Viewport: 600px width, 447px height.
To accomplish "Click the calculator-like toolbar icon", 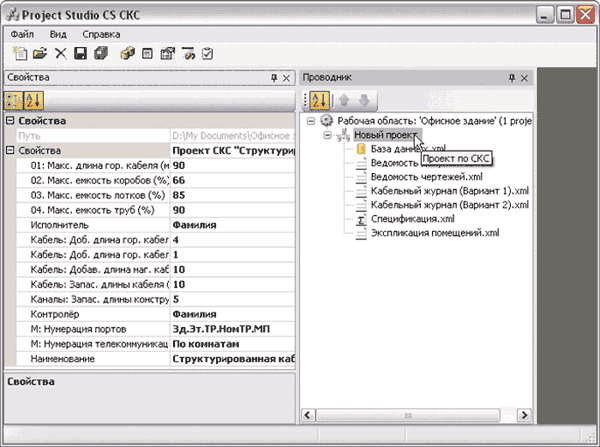I will click(x=147, y=54).
